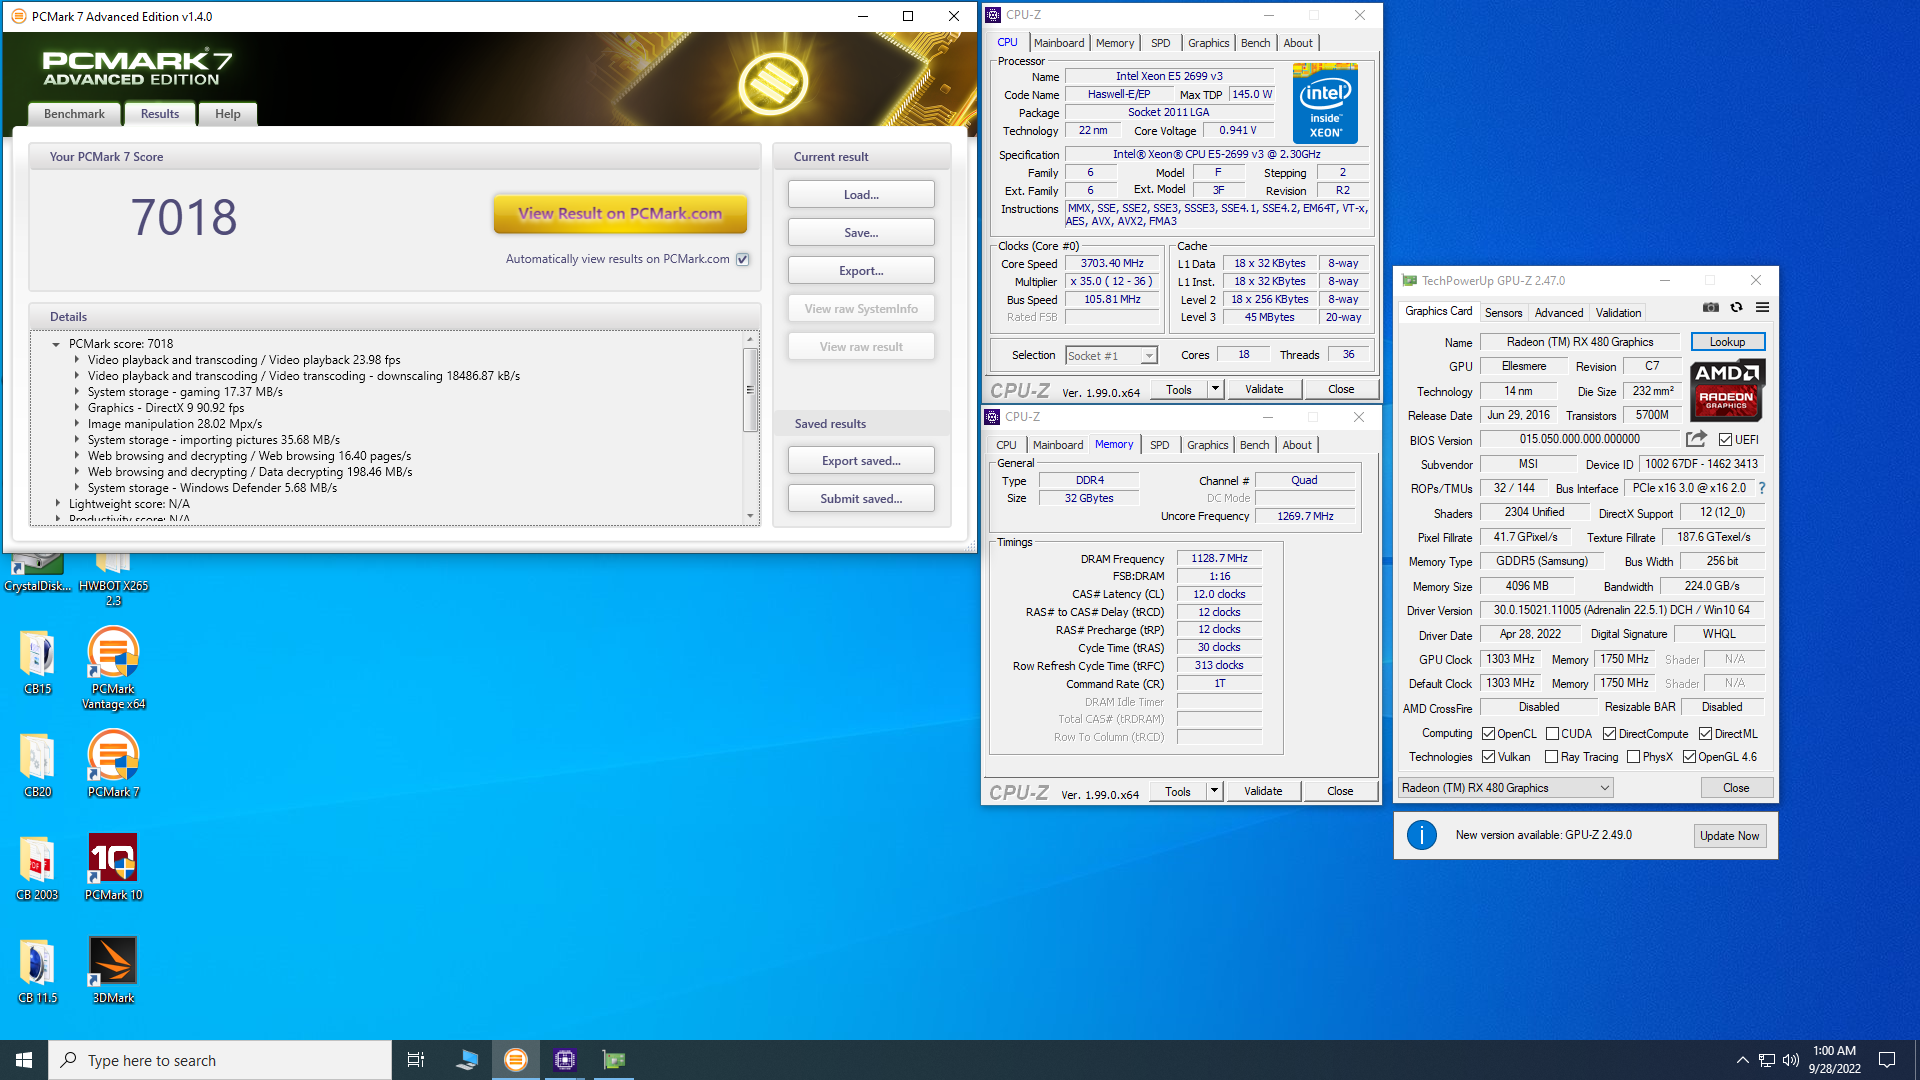Switch to PCMark 7 Results tab
This screenshot has width=1920, height=1080.
pyautogui.click(x=160, y=114)
